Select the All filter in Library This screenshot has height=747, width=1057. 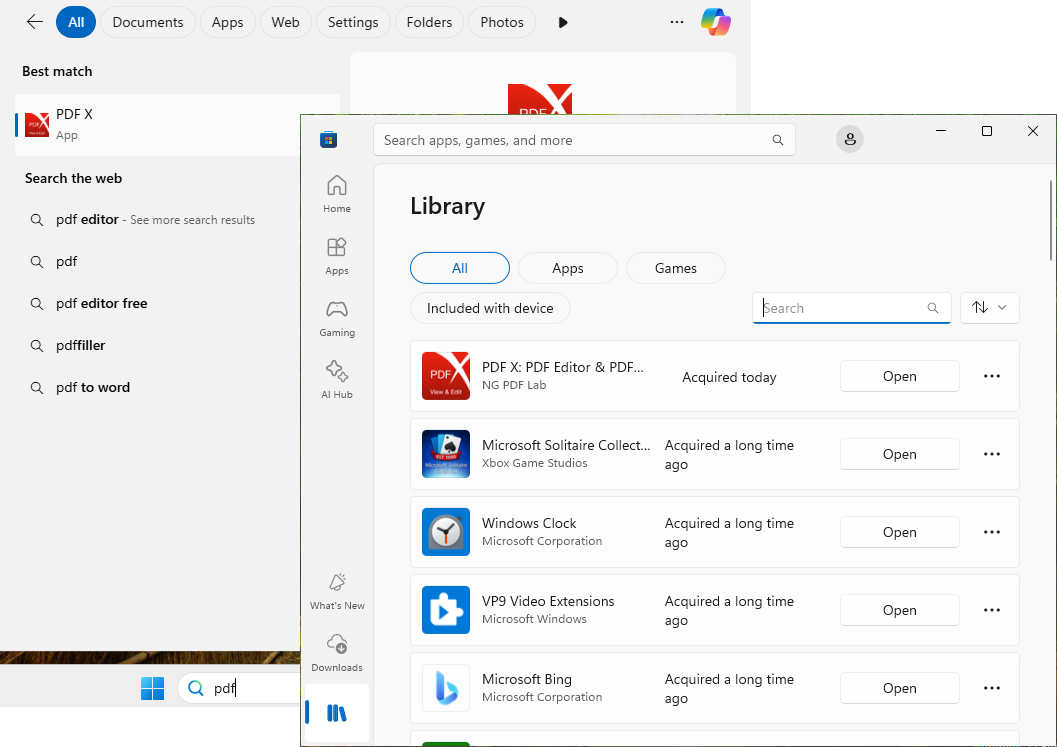[x=460, y=268]
